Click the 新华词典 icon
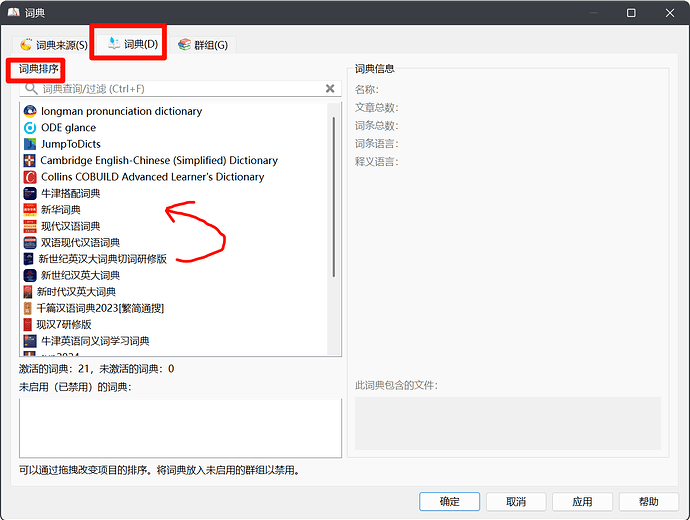The width and height of the screenshot is (690, 520). (x=30, y=210)
